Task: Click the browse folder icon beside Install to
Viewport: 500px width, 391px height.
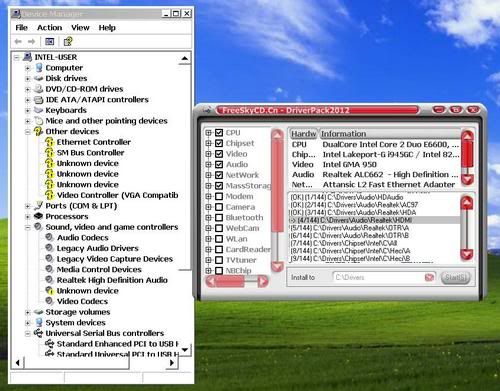Action: click(429, 277)
